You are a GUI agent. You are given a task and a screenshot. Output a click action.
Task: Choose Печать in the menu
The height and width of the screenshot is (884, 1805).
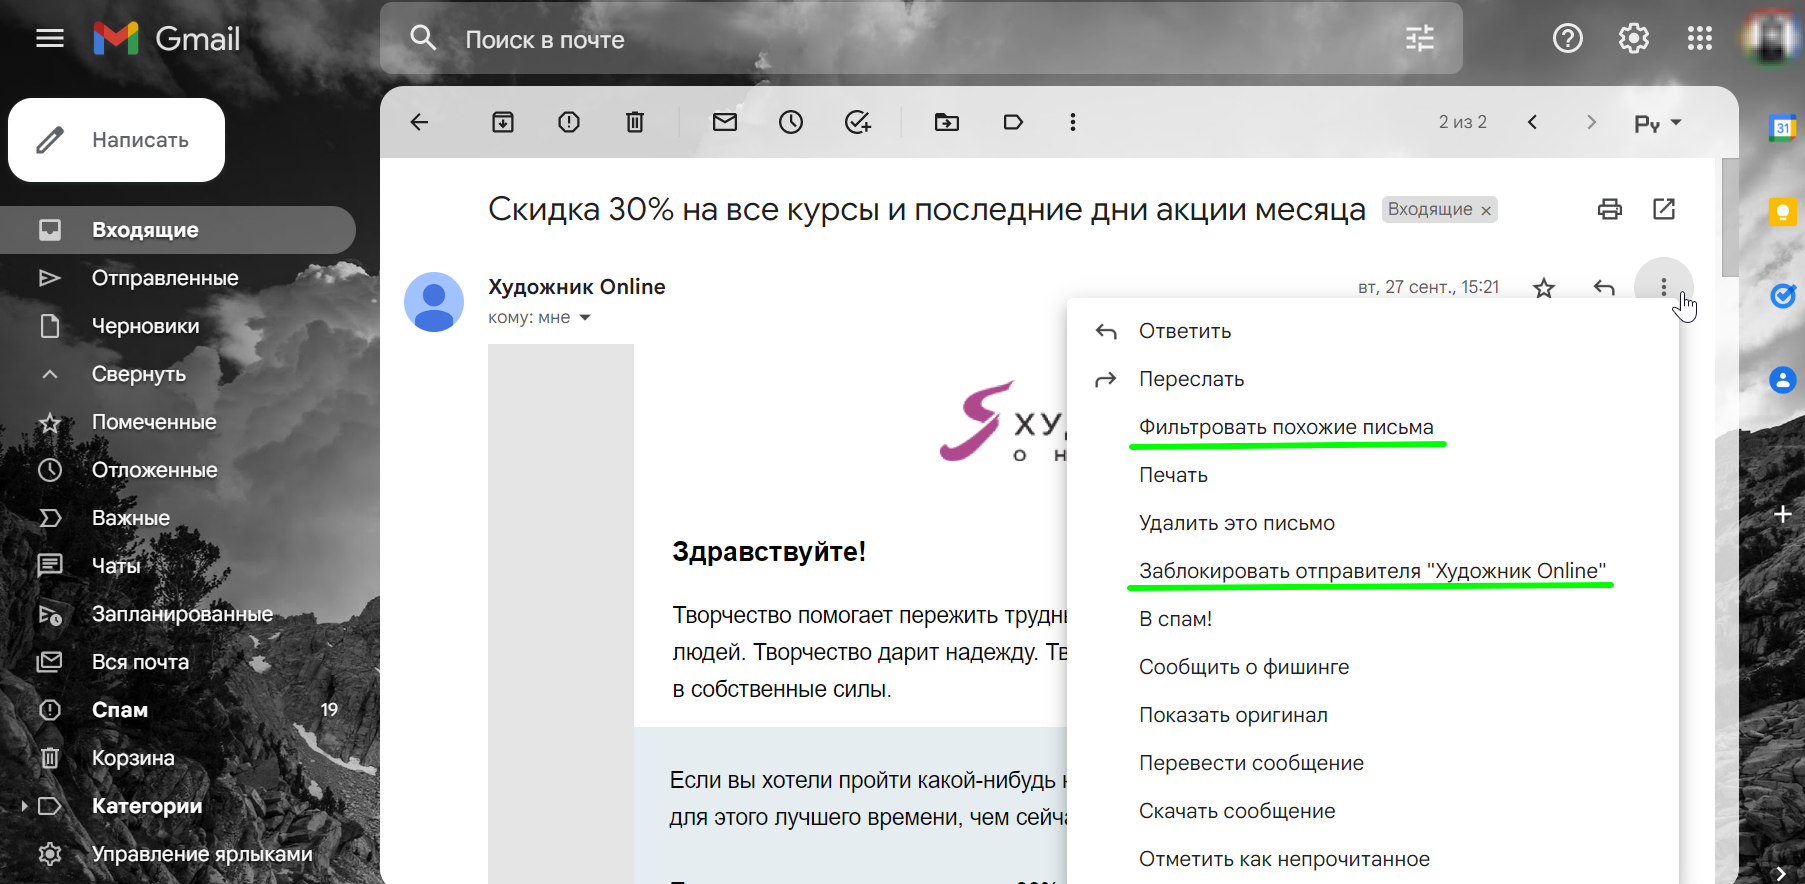click(x=1373, y=475)
